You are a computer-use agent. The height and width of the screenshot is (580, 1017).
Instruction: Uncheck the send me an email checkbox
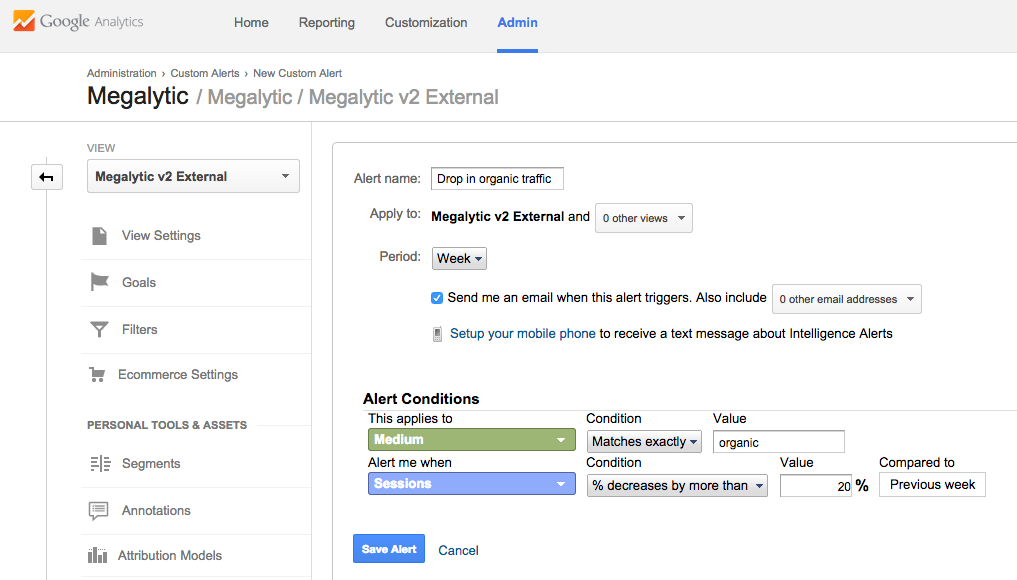click(x=437, y=298)
